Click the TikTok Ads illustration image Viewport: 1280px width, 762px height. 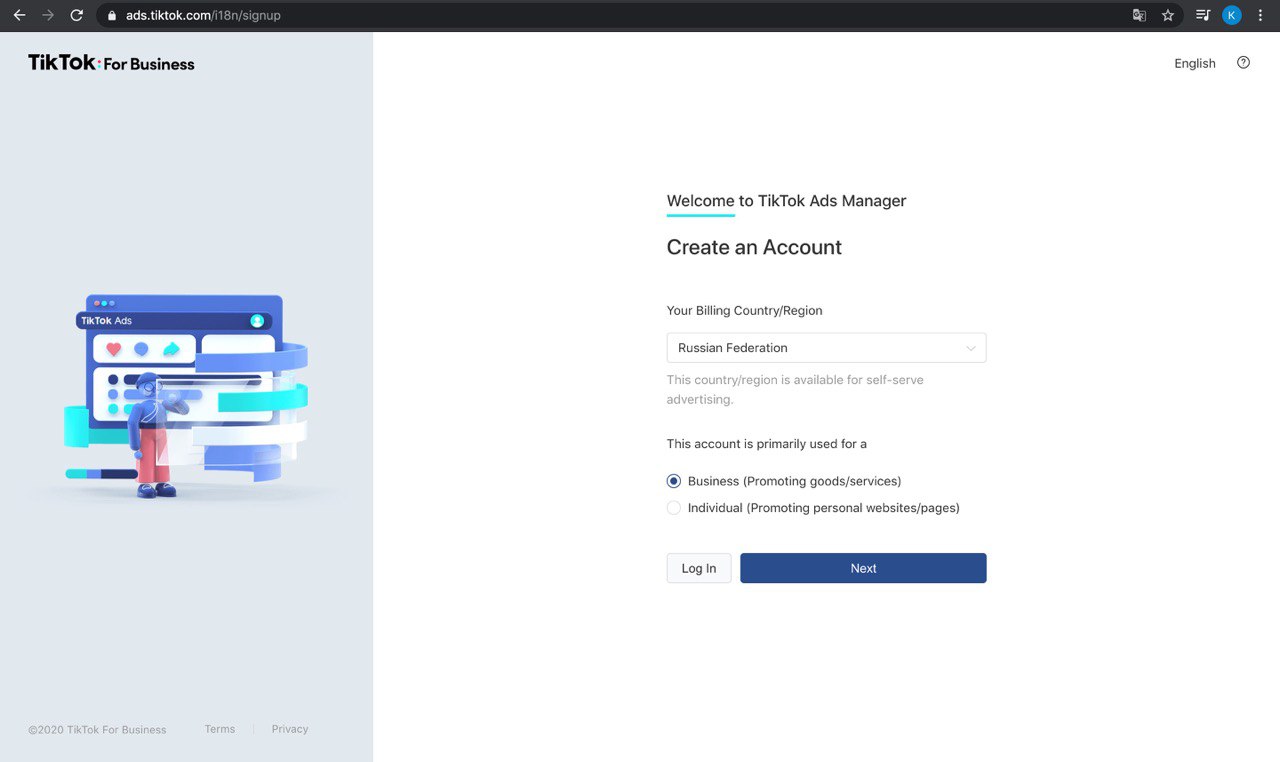click(186, 396)
